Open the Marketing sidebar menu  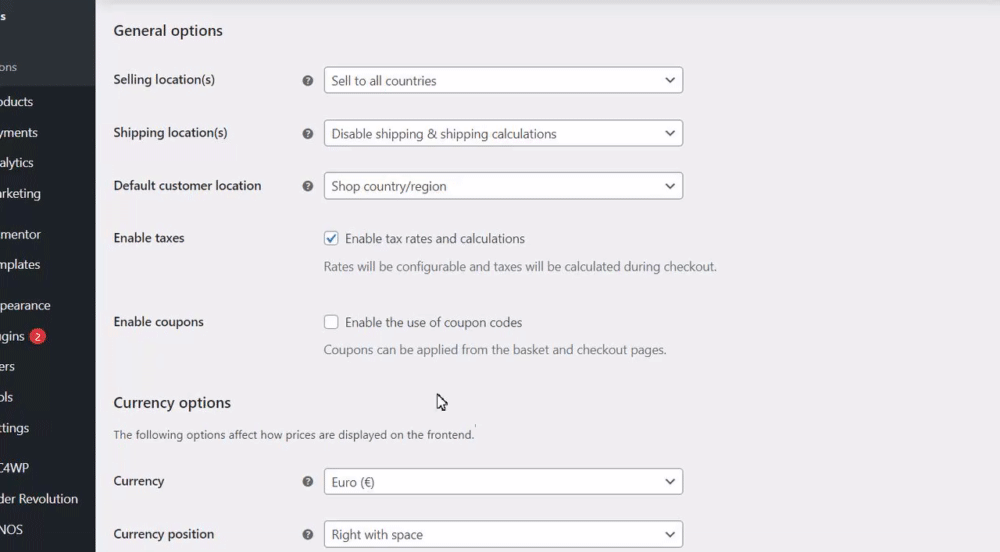tap(20, 194)
